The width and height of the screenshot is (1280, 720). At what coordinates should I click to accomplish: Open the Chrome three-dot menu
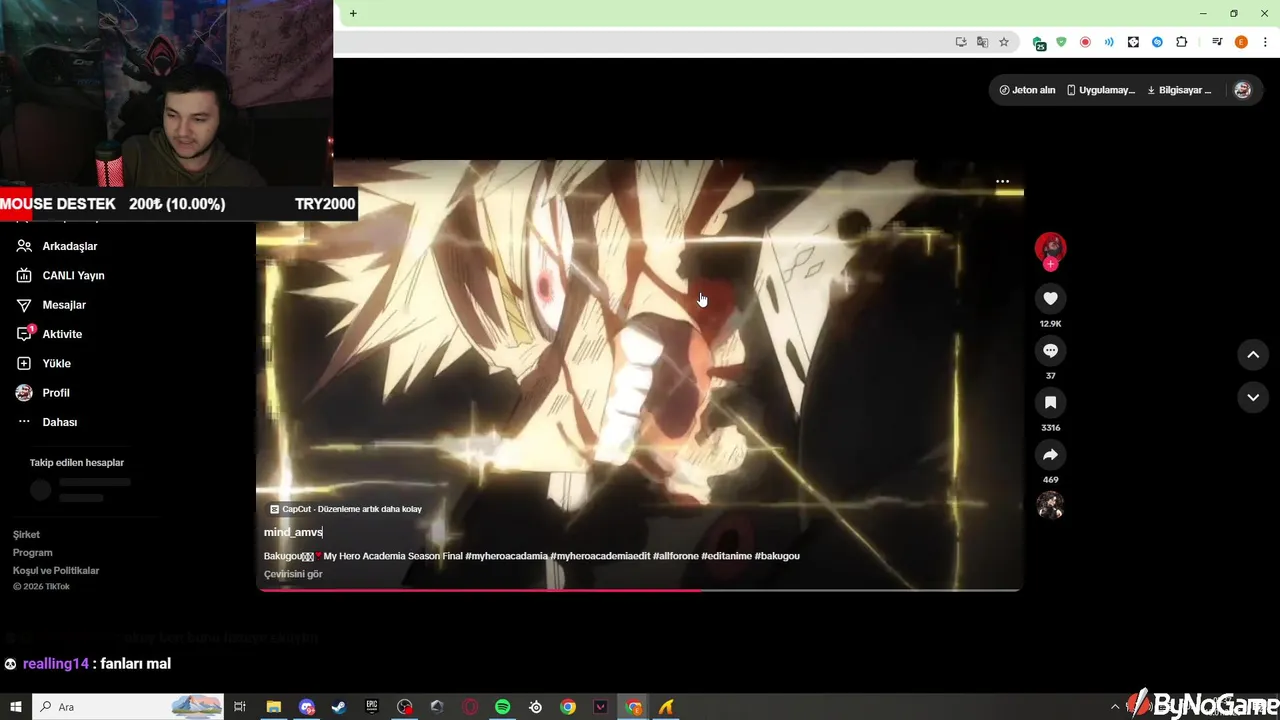[1265, 42]
